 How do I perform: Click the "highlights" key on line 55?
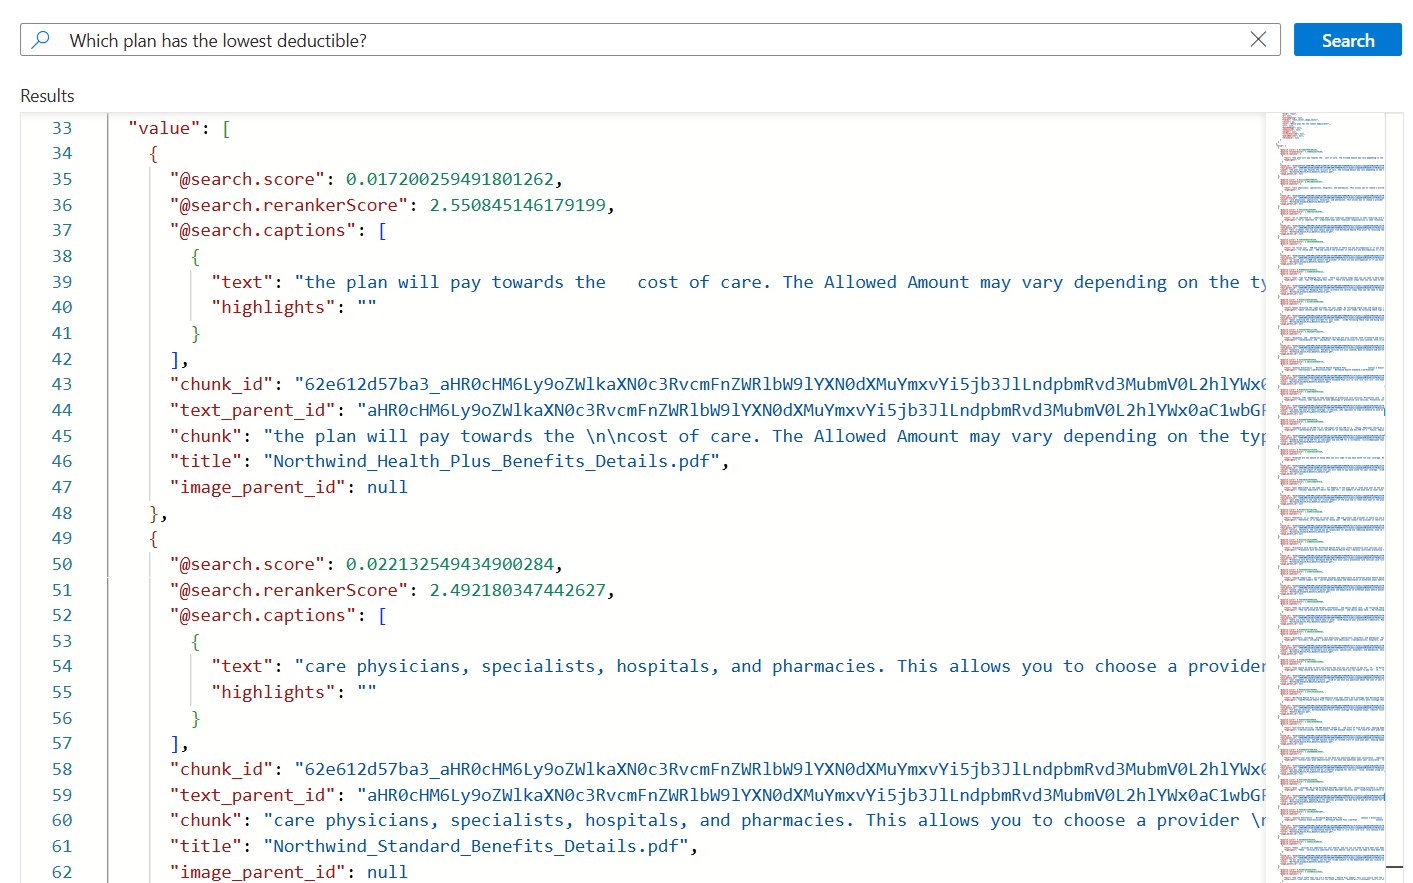coord(274,692)
